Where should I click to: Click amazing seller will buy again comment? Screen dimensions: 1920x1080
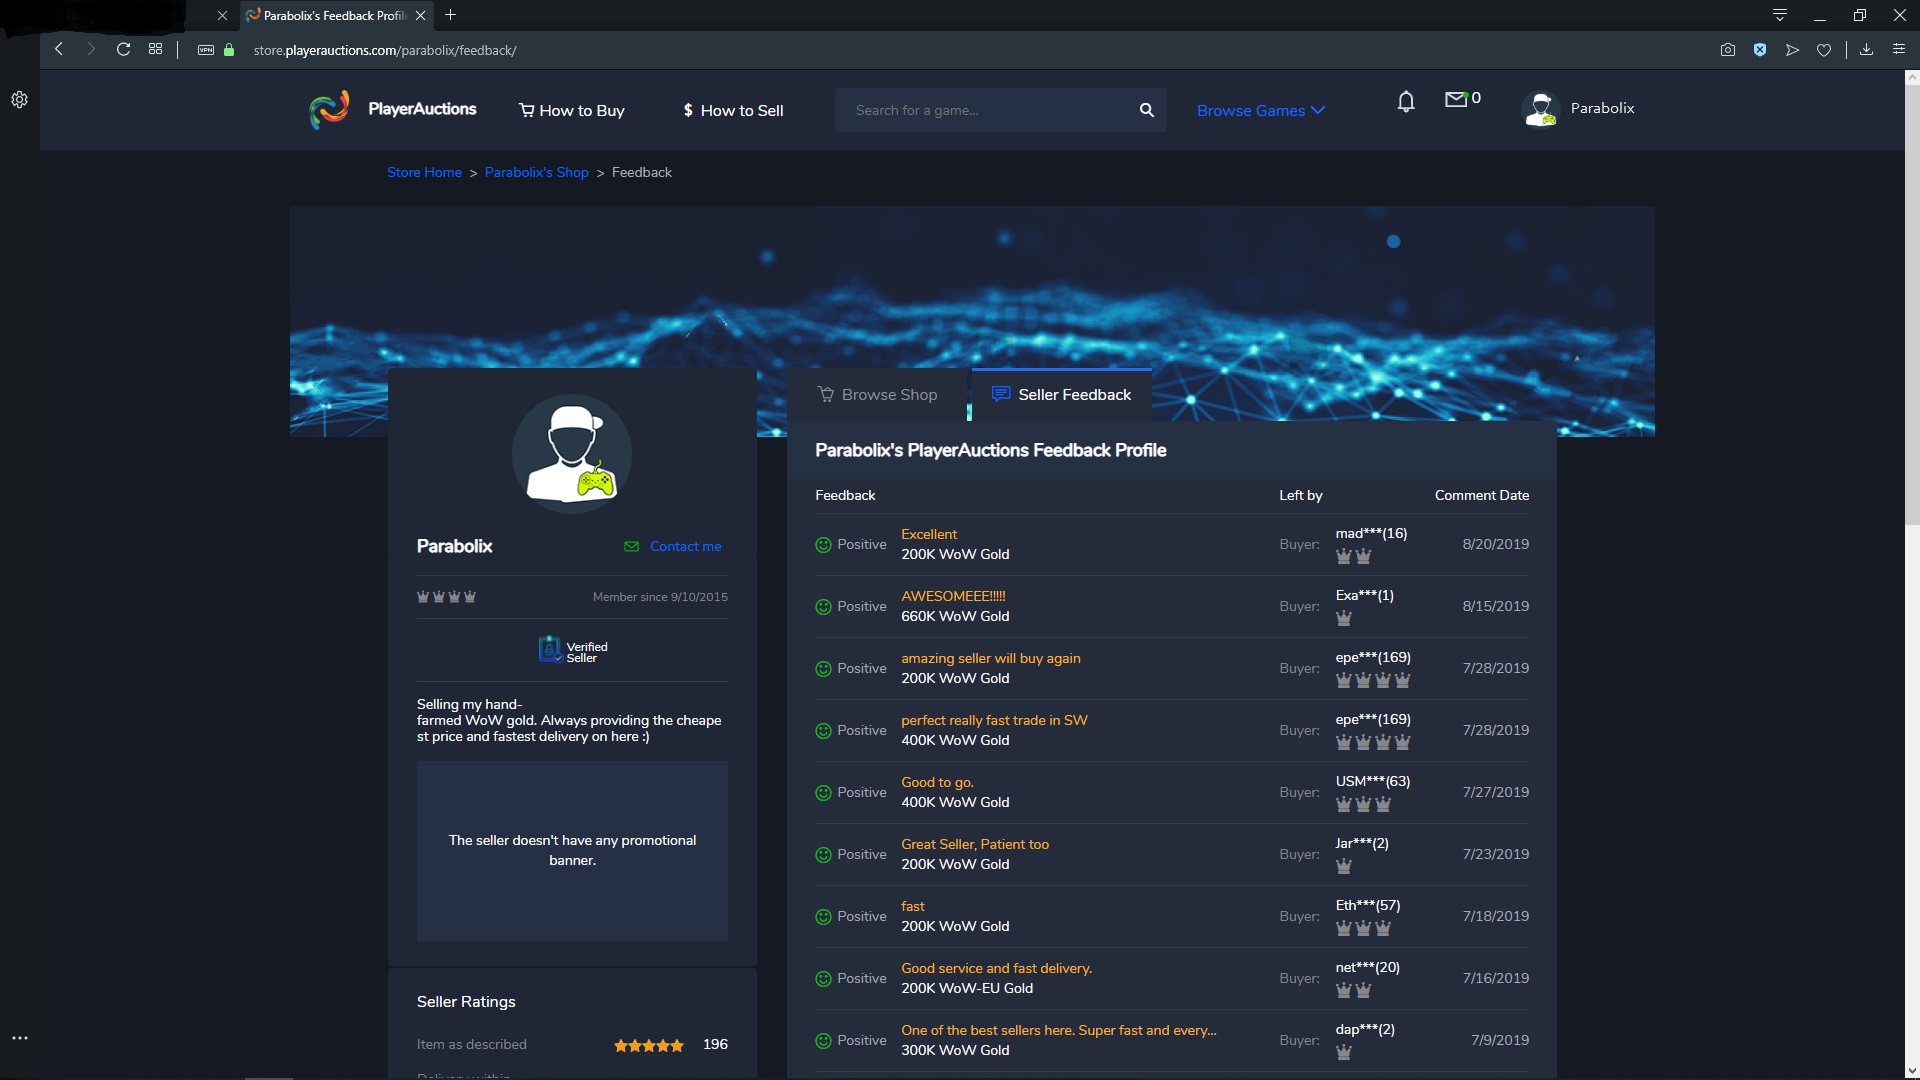990,658
